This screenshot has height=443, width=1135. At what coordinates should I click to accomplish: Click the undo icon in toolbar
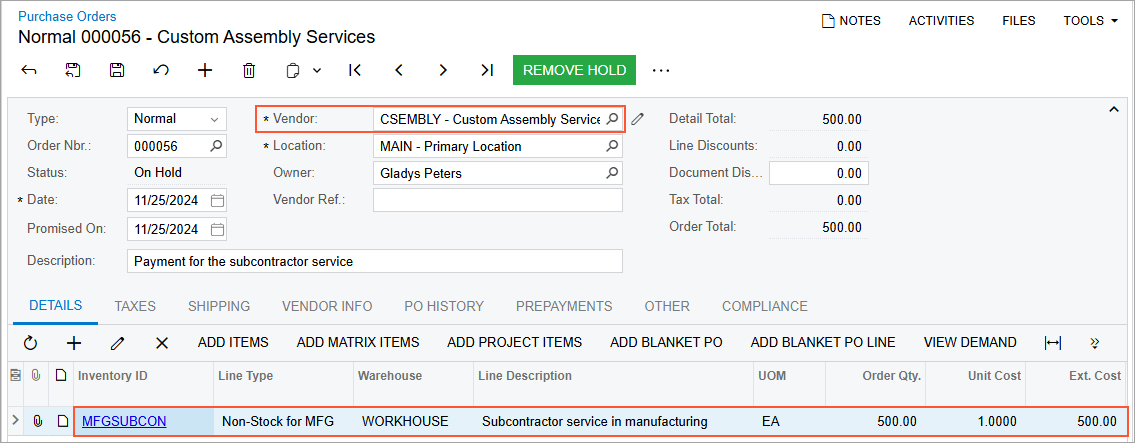point(161,70)
